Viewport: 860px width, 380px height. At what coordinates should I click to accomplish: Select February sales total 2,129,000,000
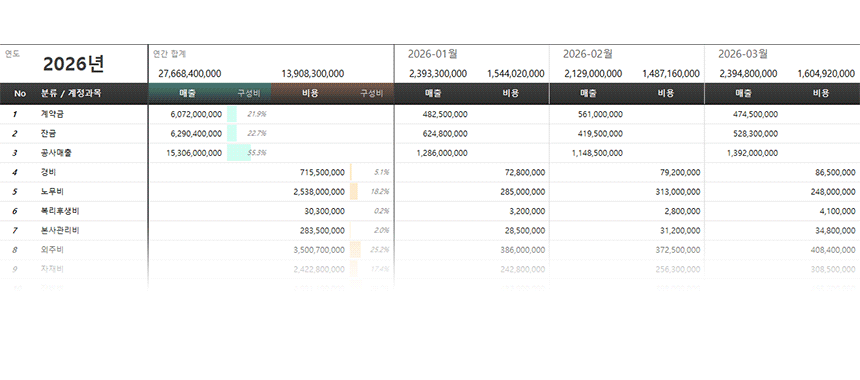tap(593, 73)
